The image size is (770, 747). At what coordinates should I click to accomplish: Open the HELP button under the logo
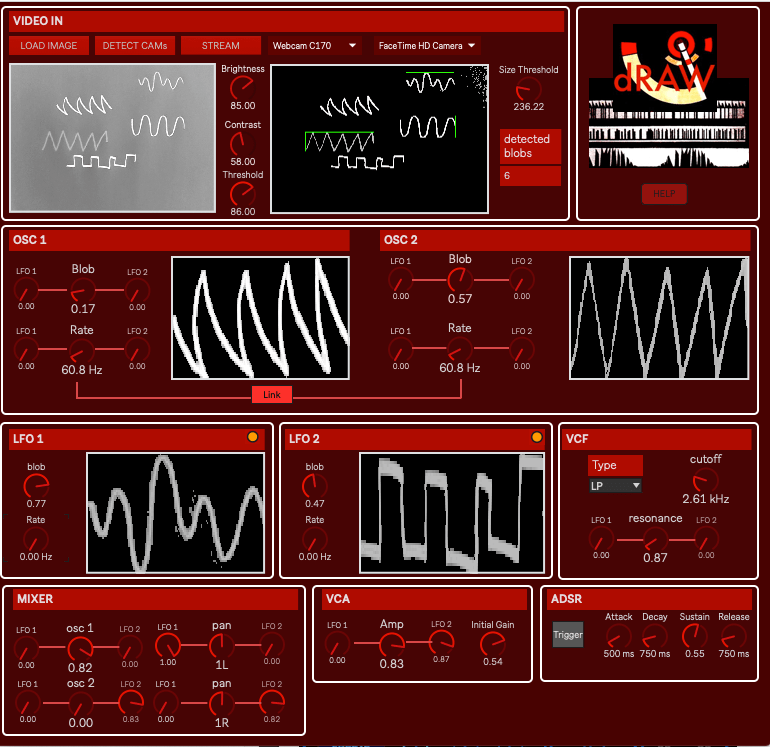664,194
